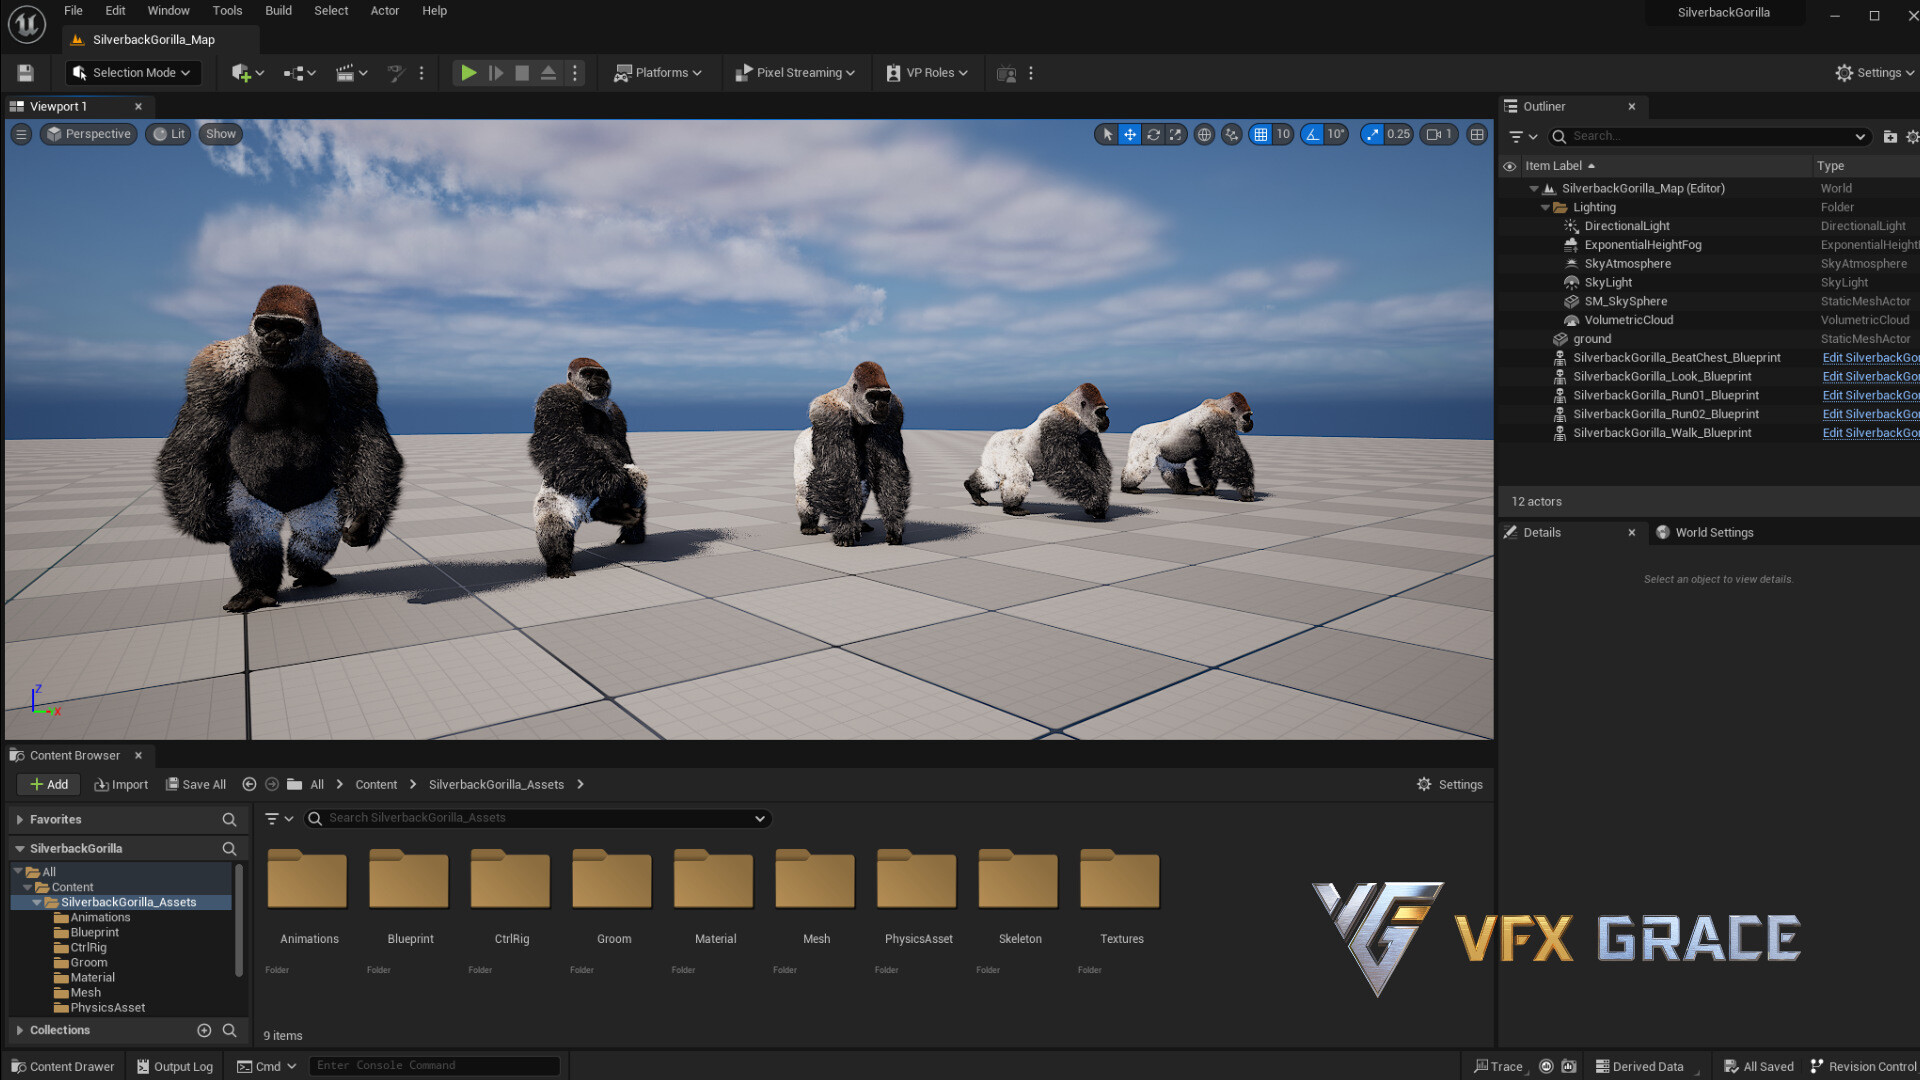Save the current level
Image resolution: width=1920 pixels, height=1080 pixels.
[24, 72]
